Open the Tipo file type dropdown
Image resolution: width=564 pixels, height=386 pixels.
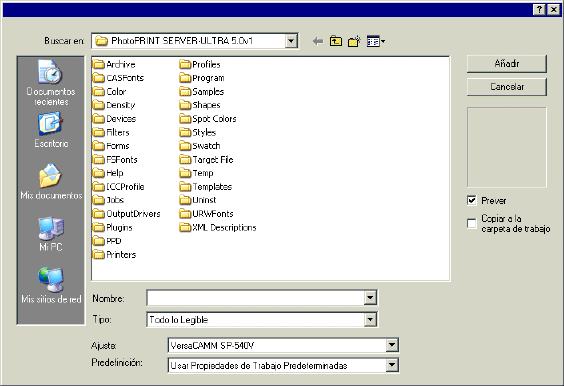click(x=370, y=319)
